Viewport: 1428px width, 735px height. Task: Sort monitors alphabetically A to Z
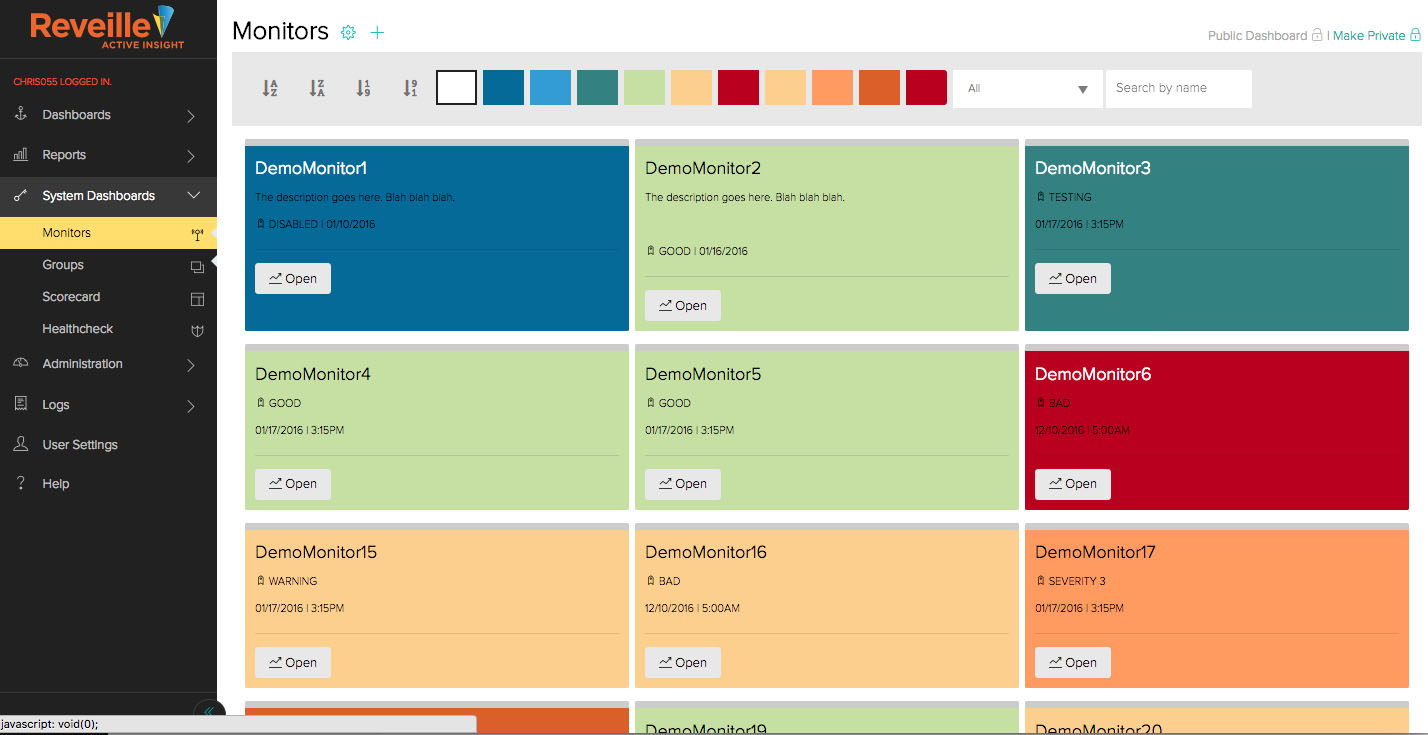click(x=270, y=88)
